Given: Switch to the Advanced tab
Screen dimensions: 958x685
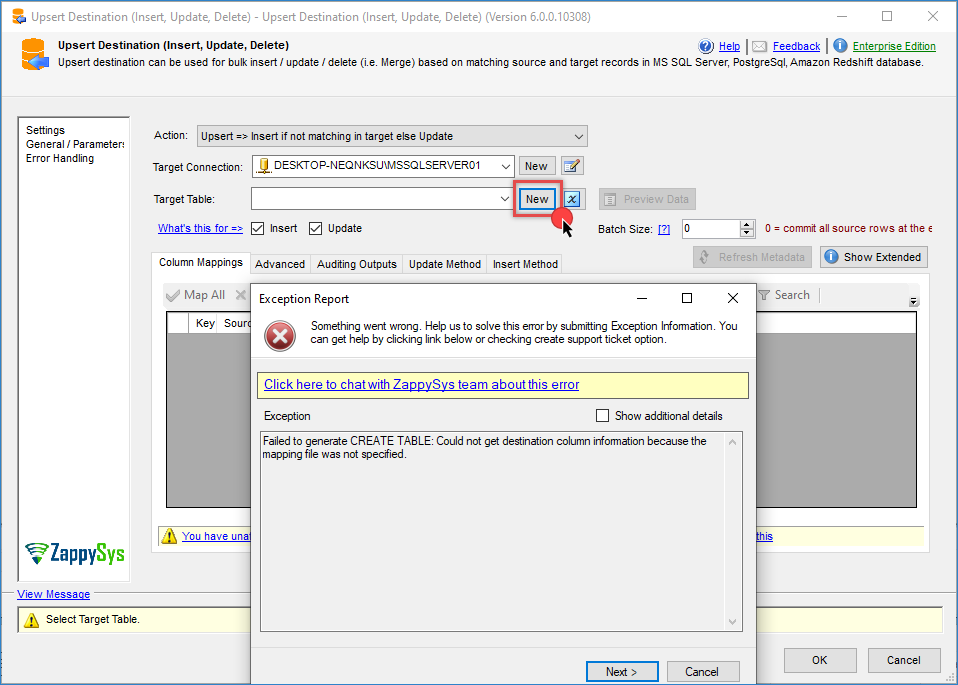Looking at the screenshot, I should point(280,264).
